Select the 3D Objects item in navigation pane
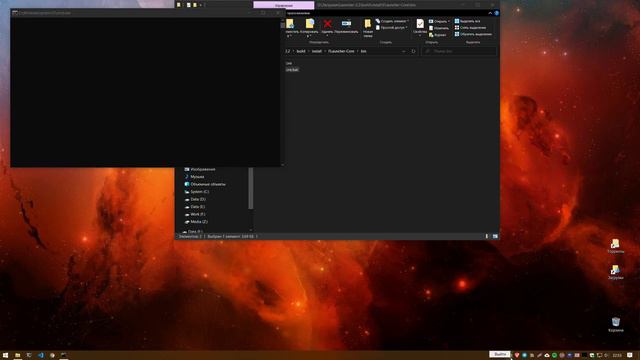The height and width of the screenshot is (360, 640). [x=204, y=184]
